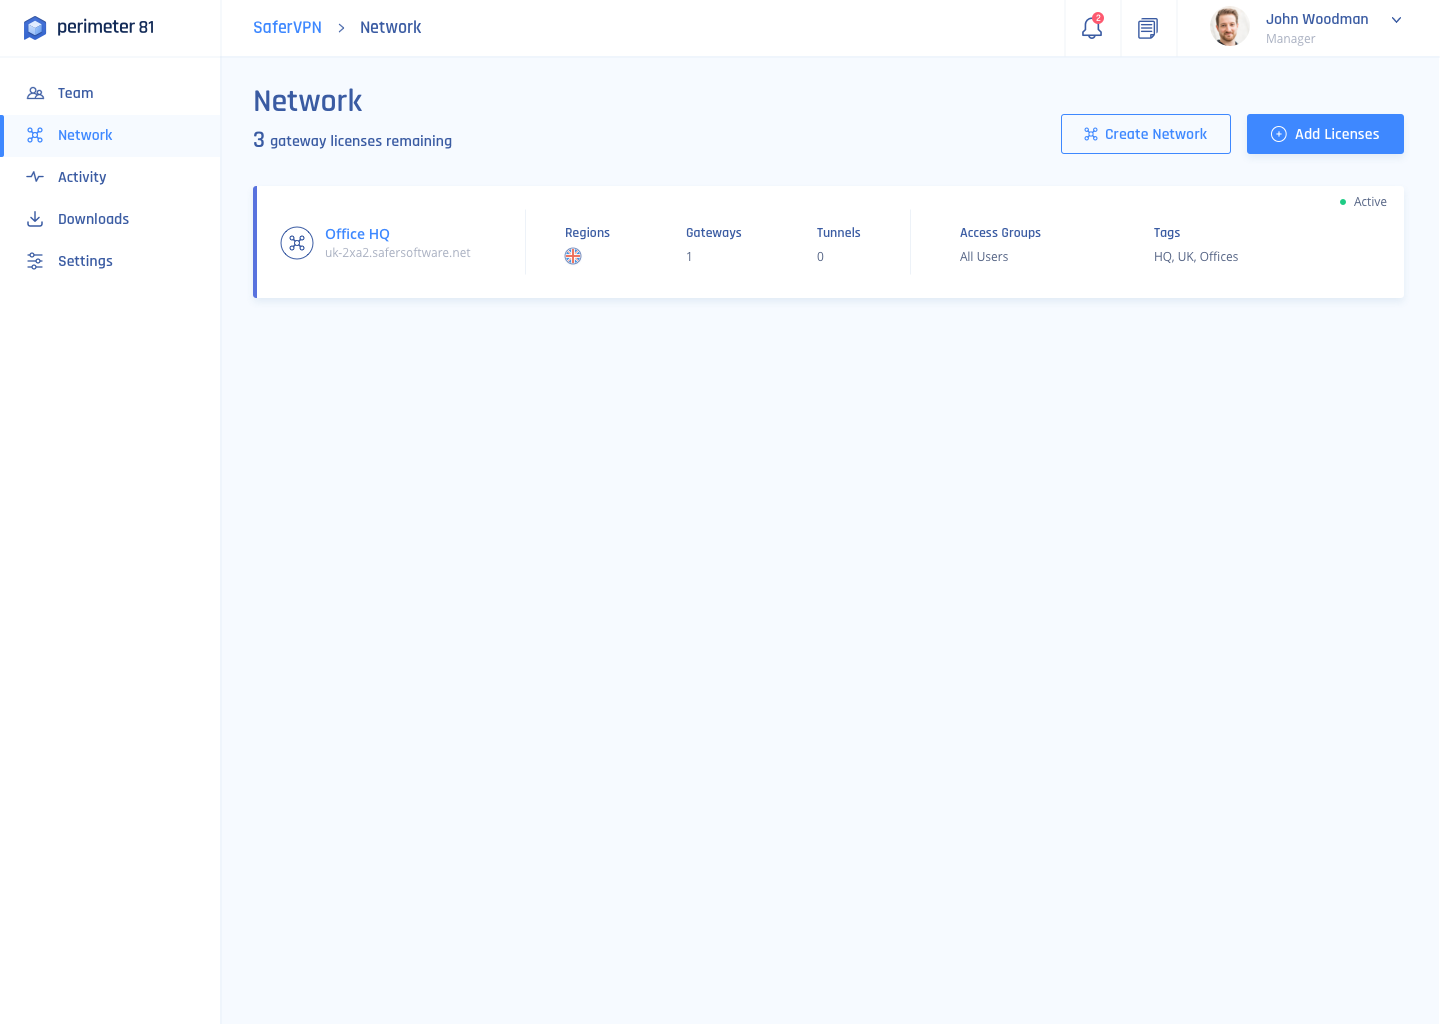1440x1024 pixels.
Task: Click the Network breadcrumb text
Action: tap(390, 27)
